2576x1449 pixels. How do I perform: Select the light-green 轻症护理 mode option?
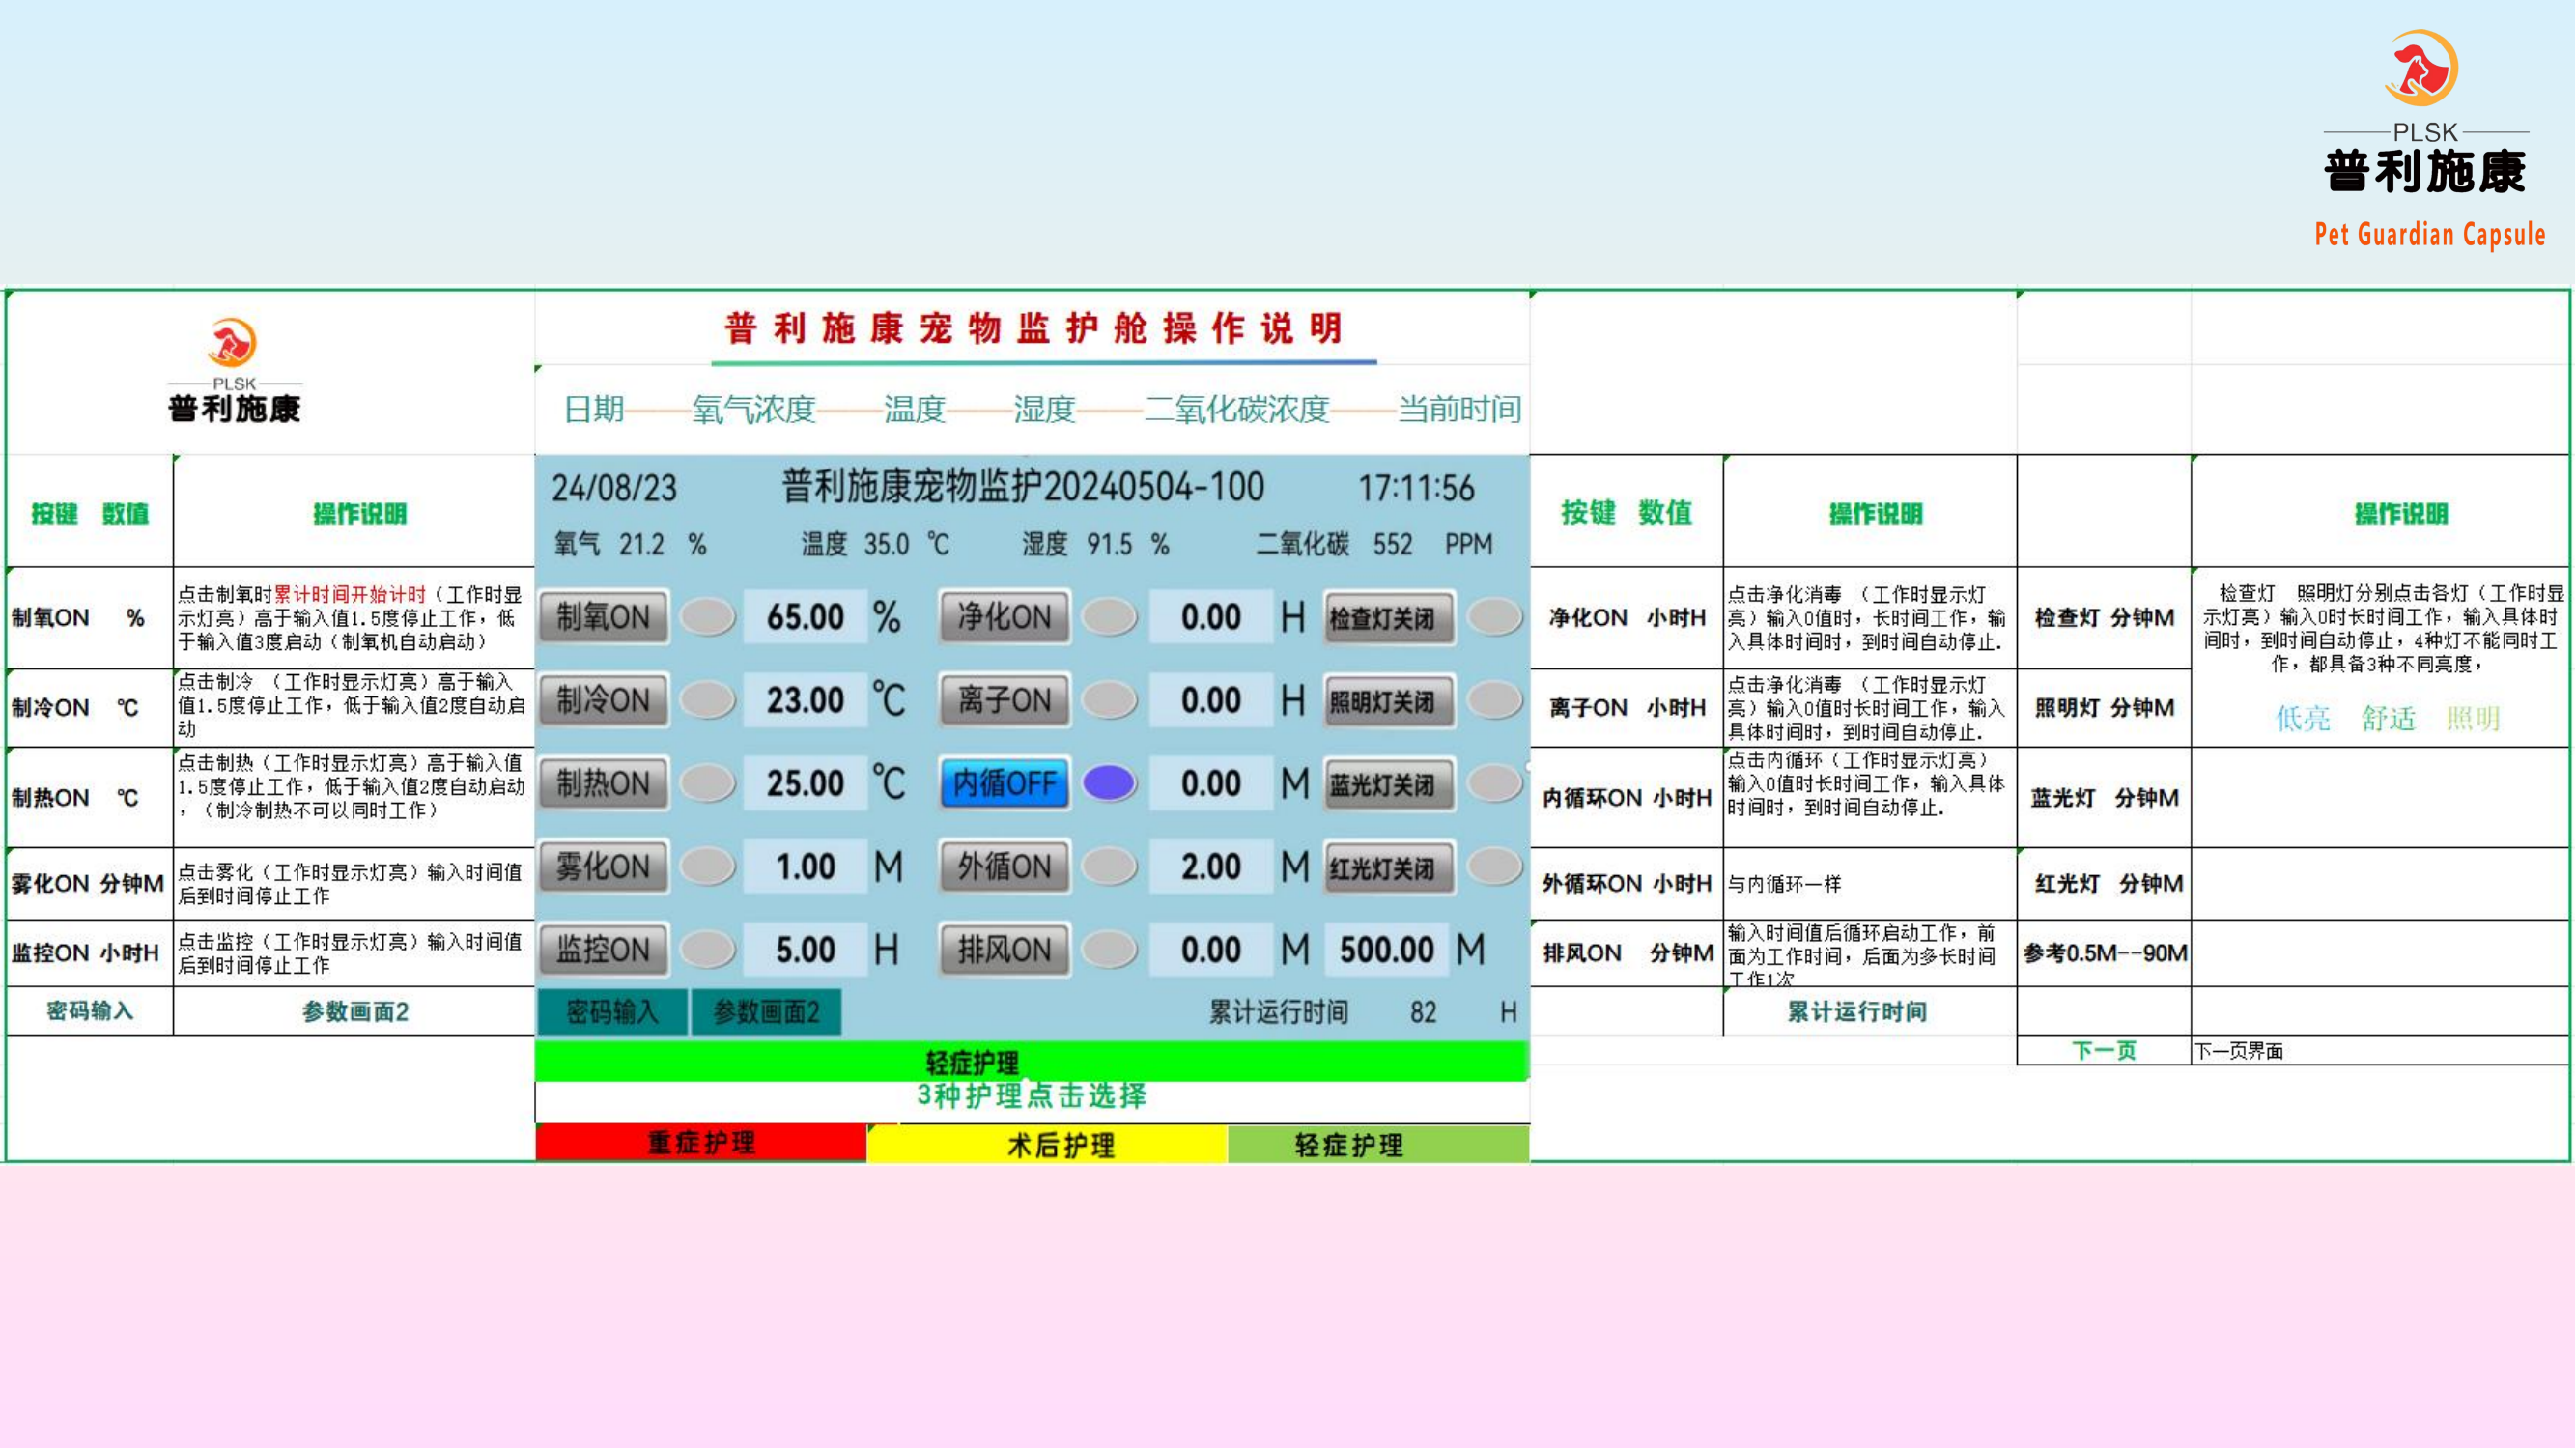(x=1378, y=1144)
